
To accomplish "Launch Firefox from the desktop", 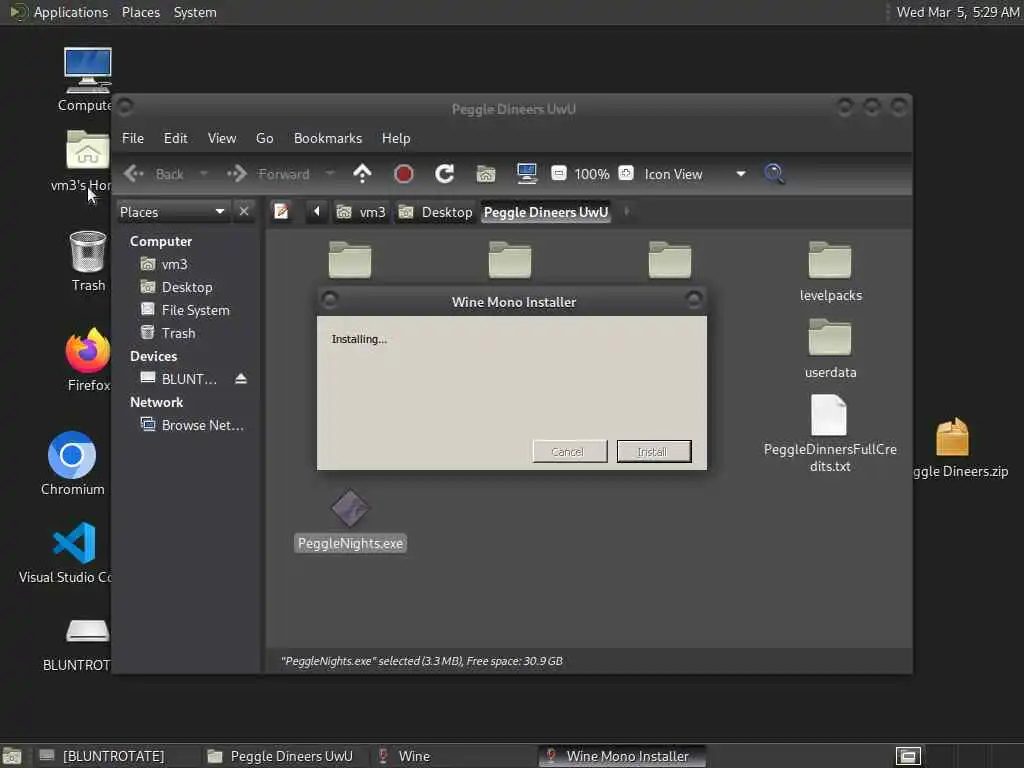I will pos(88,360).
